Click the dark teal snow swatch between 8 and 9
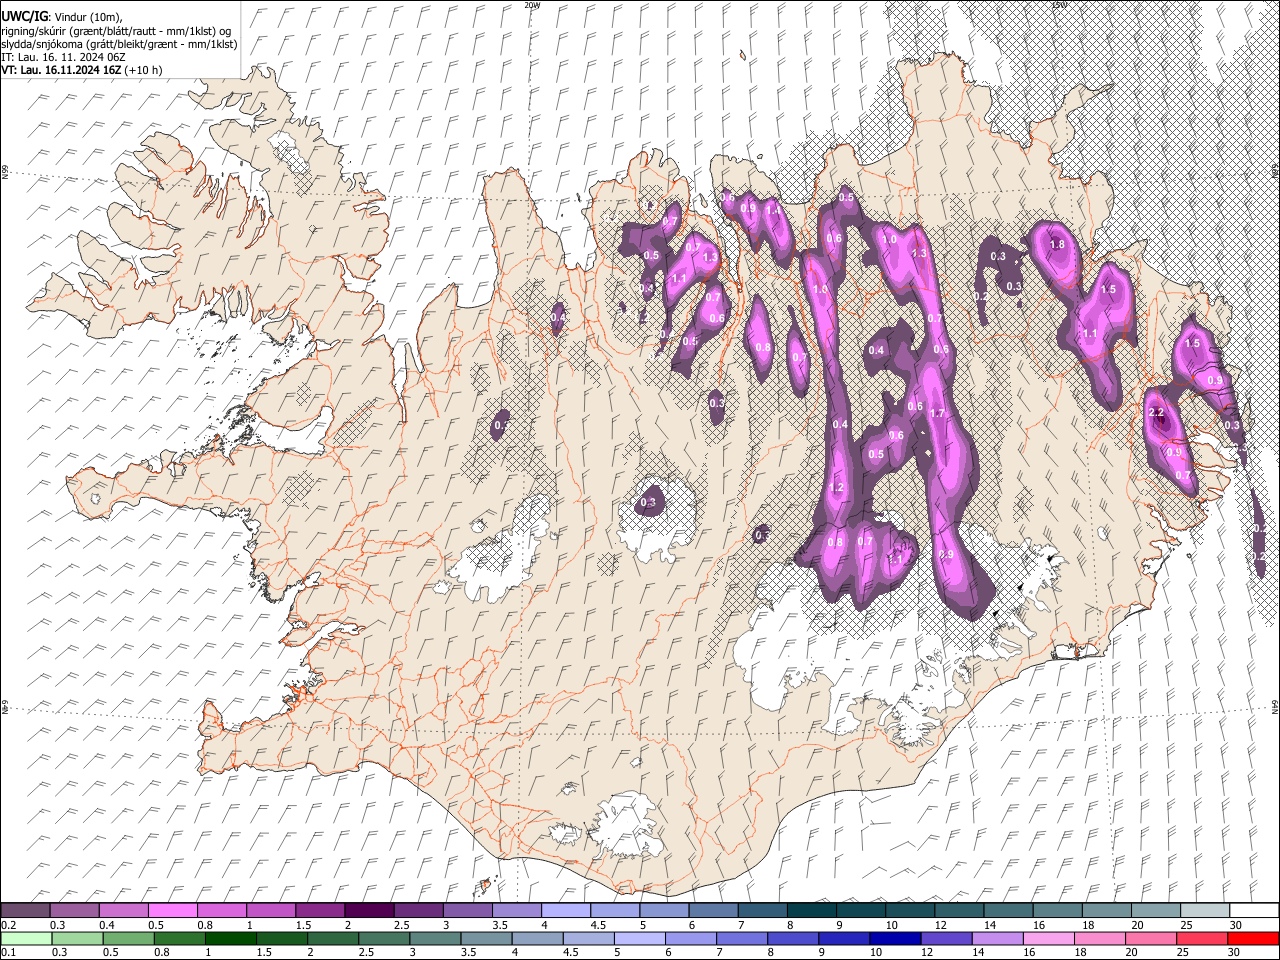 811,910
